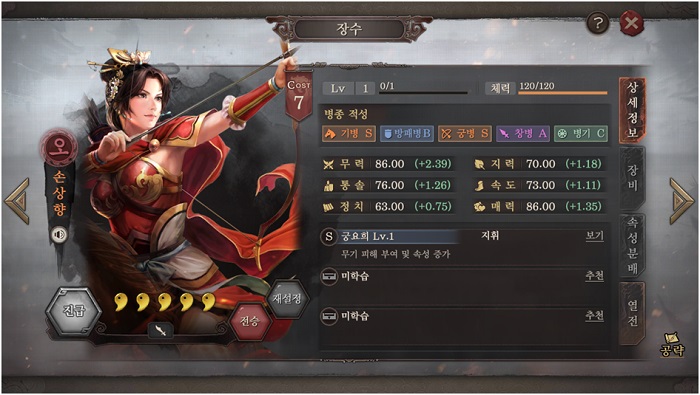Screen dimensions: 700x395
Task: Switch to the 상세정보 tab
Action: point(632,110)
